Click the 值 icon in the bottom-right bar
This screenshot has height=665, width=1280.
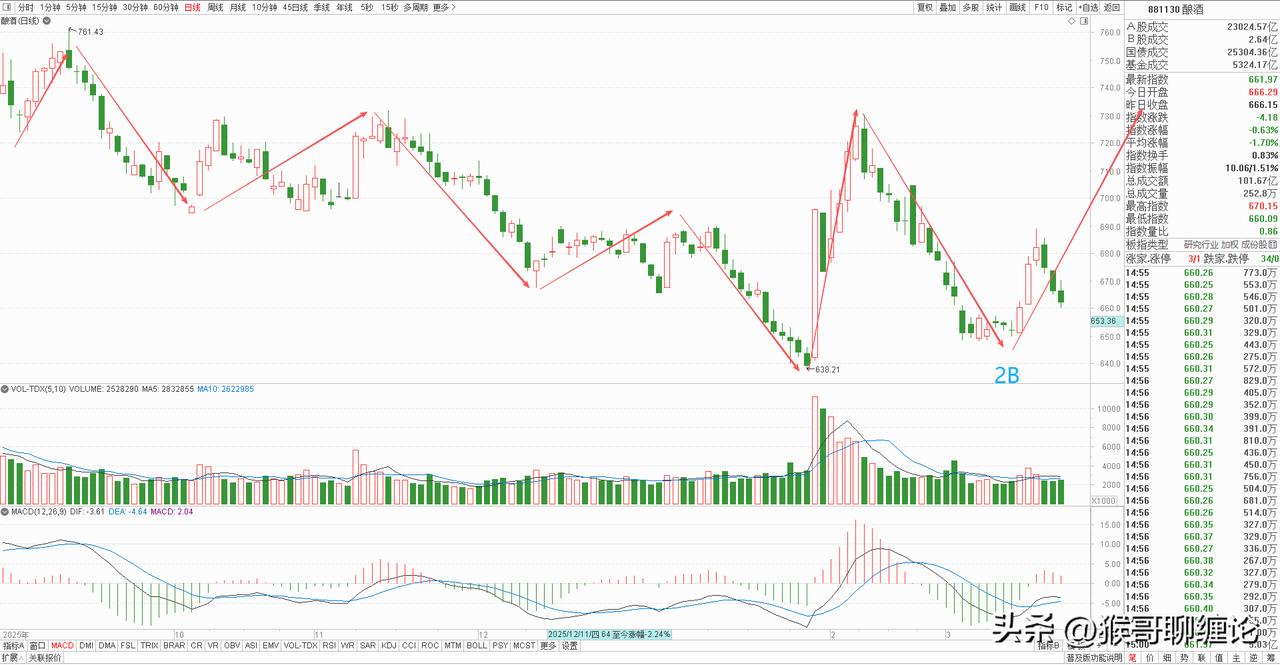click(1219, 658)
